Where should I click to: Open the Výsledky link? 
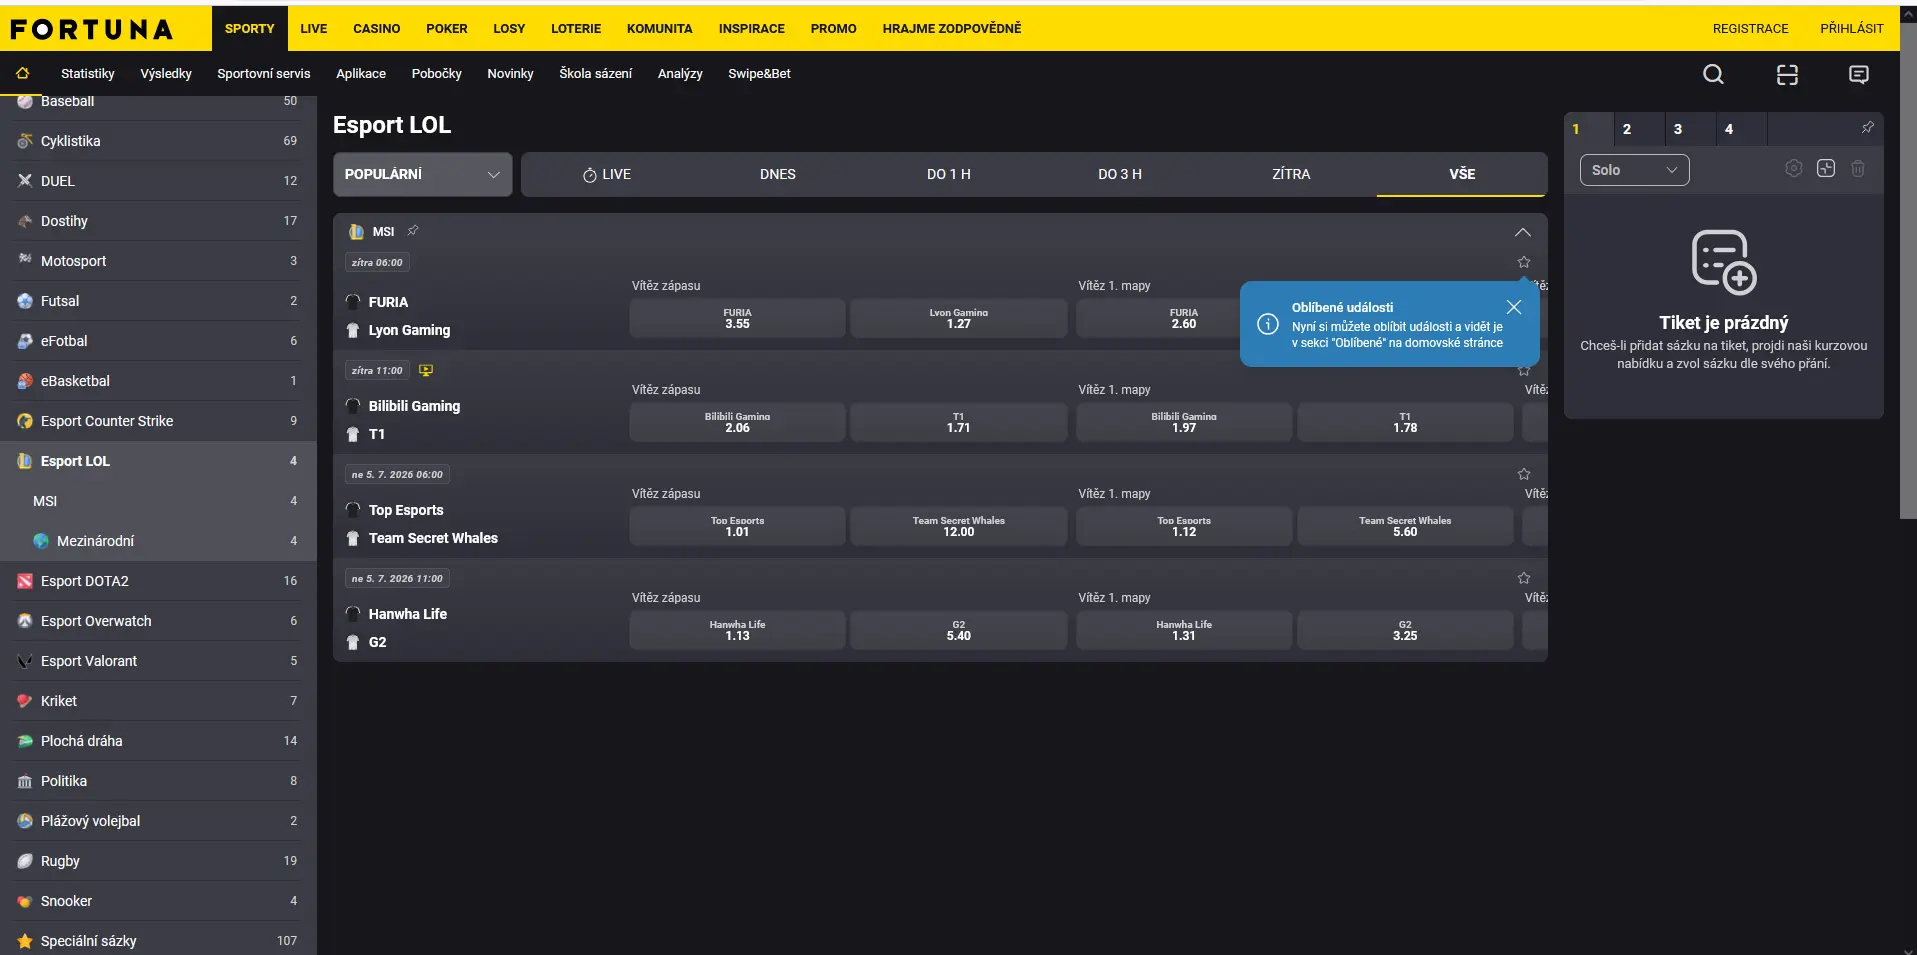[x=166, y=74]
